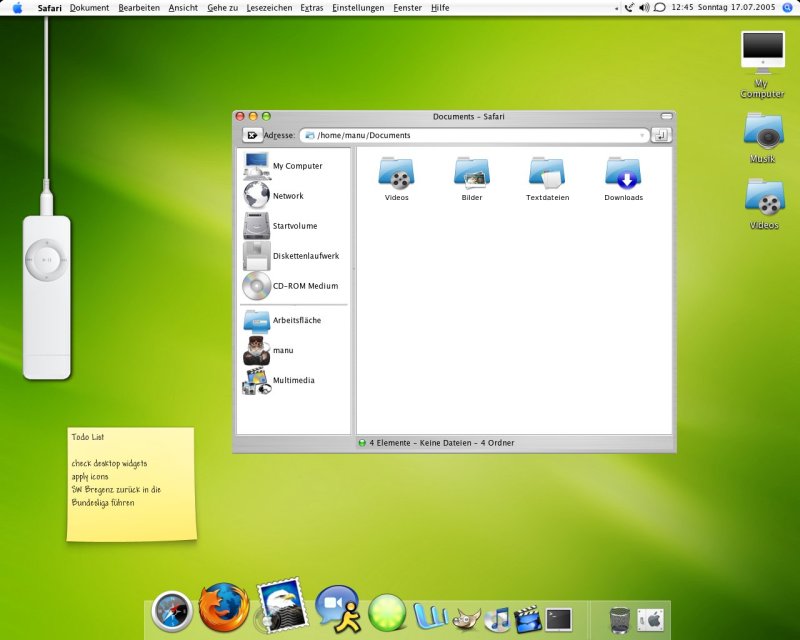Click the iPod shuffle play/pause button
This screenshot has height=640, width=800.
(46, 260)
